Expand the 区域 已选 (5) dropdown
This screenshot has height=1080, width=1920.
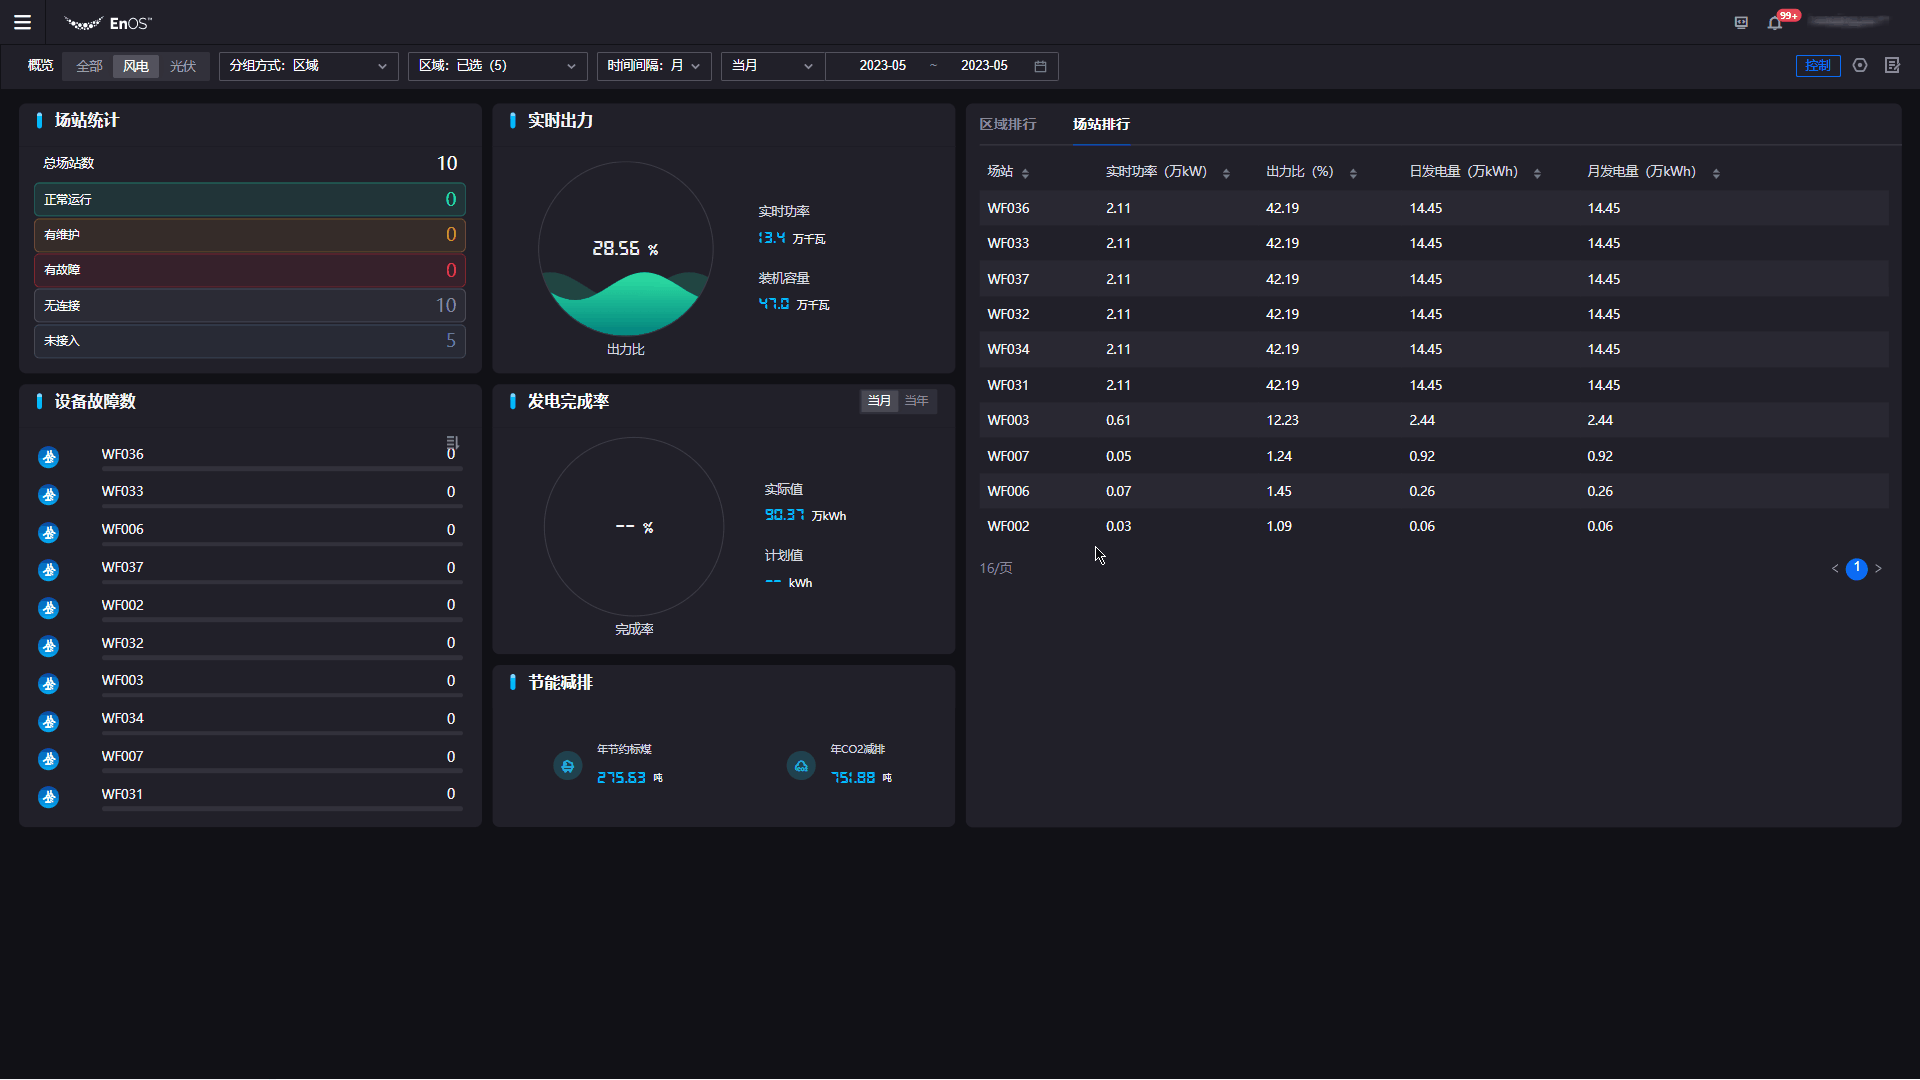pyautogui.click(x=497, y=66)
